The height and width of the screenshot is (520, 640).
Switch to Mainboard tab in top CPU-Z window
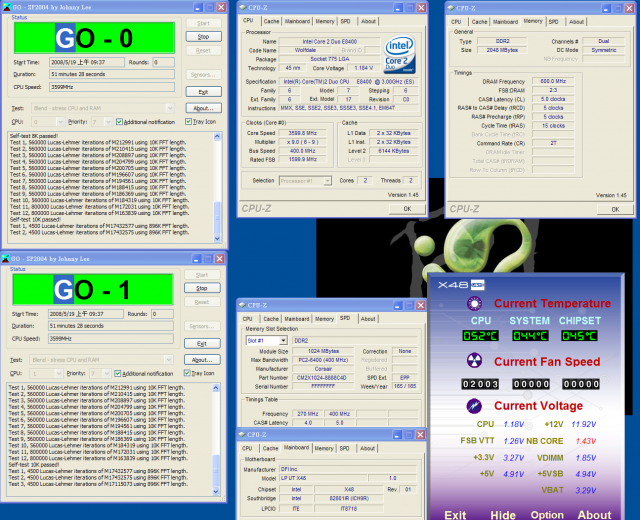pos(297,21)
